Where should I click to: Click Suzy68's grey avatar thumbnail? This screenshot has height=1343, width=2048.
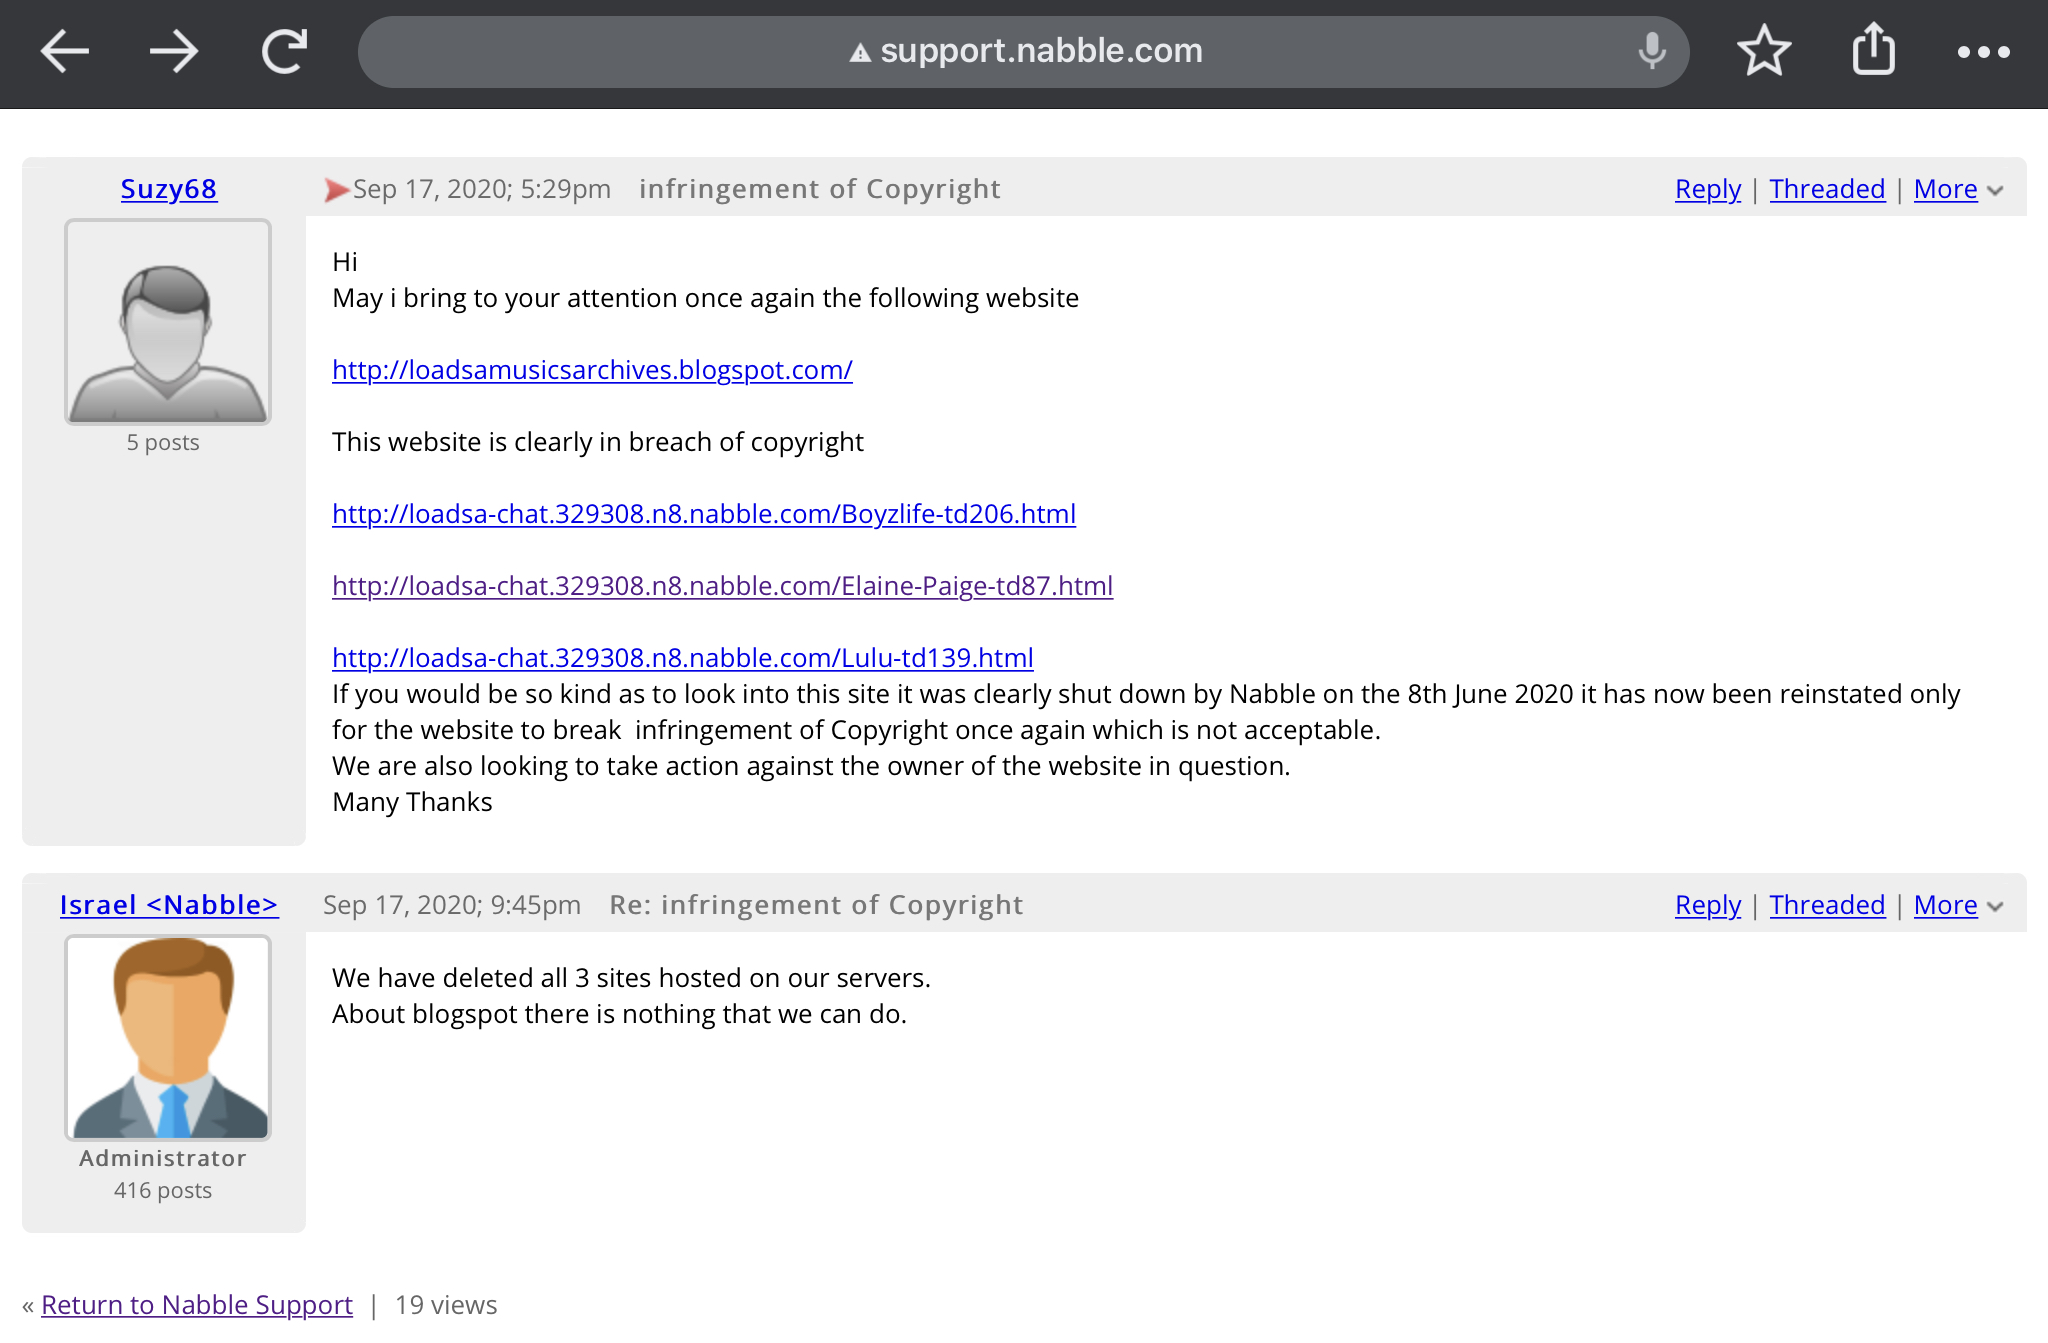tap(168, 322)
